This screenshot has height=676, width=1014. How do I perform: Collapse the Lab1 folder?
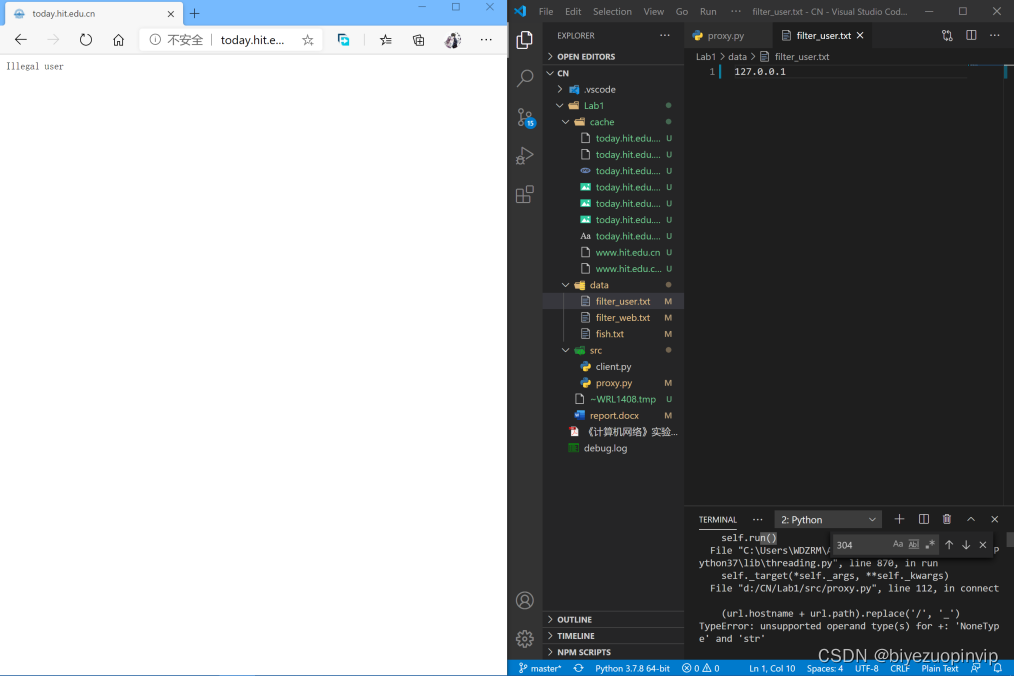(x=613, y=105)
